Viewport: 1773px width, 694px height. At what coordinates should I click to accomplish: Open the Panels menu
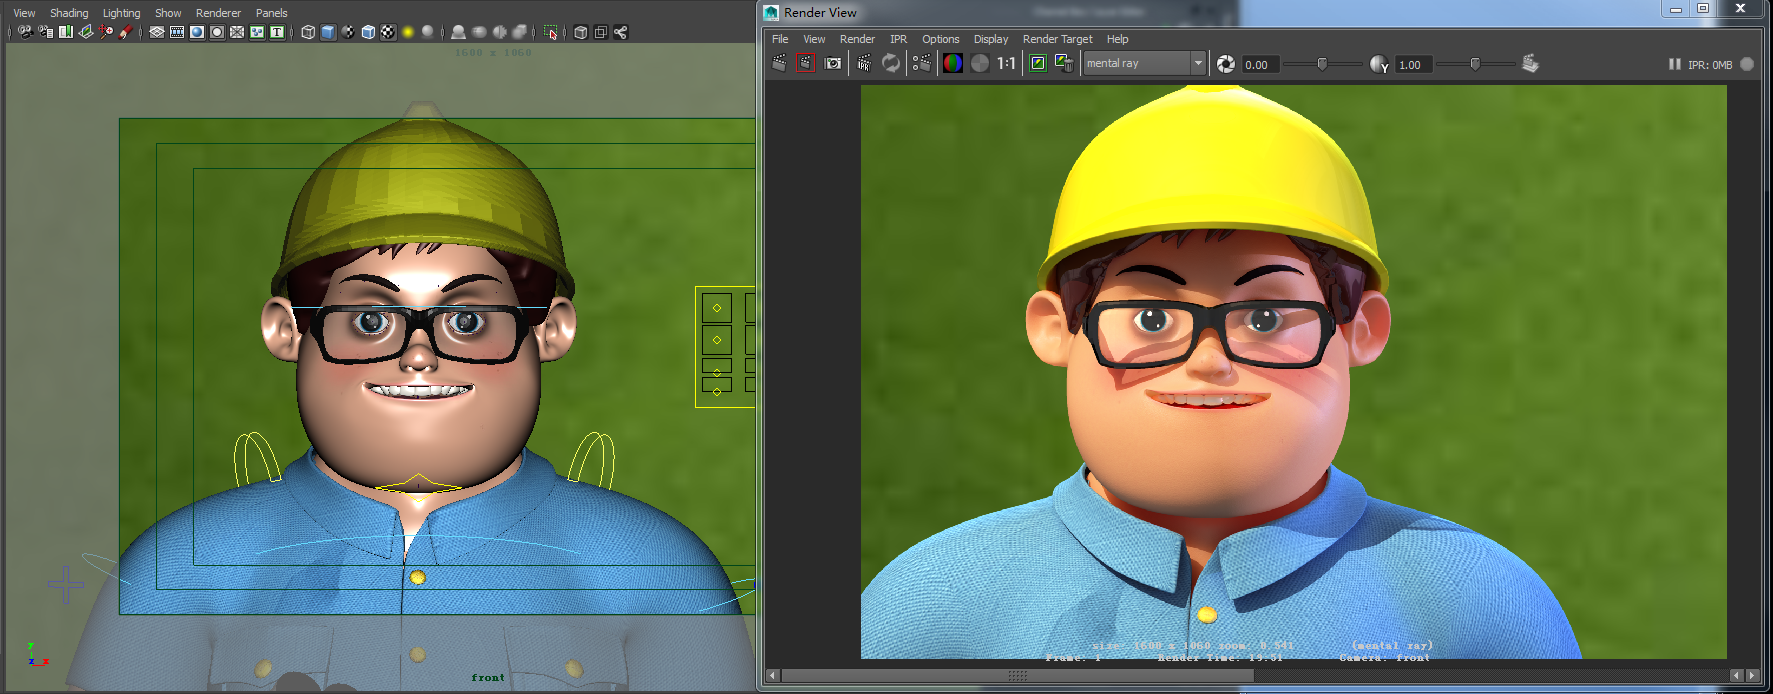click(x=272, y=13)
